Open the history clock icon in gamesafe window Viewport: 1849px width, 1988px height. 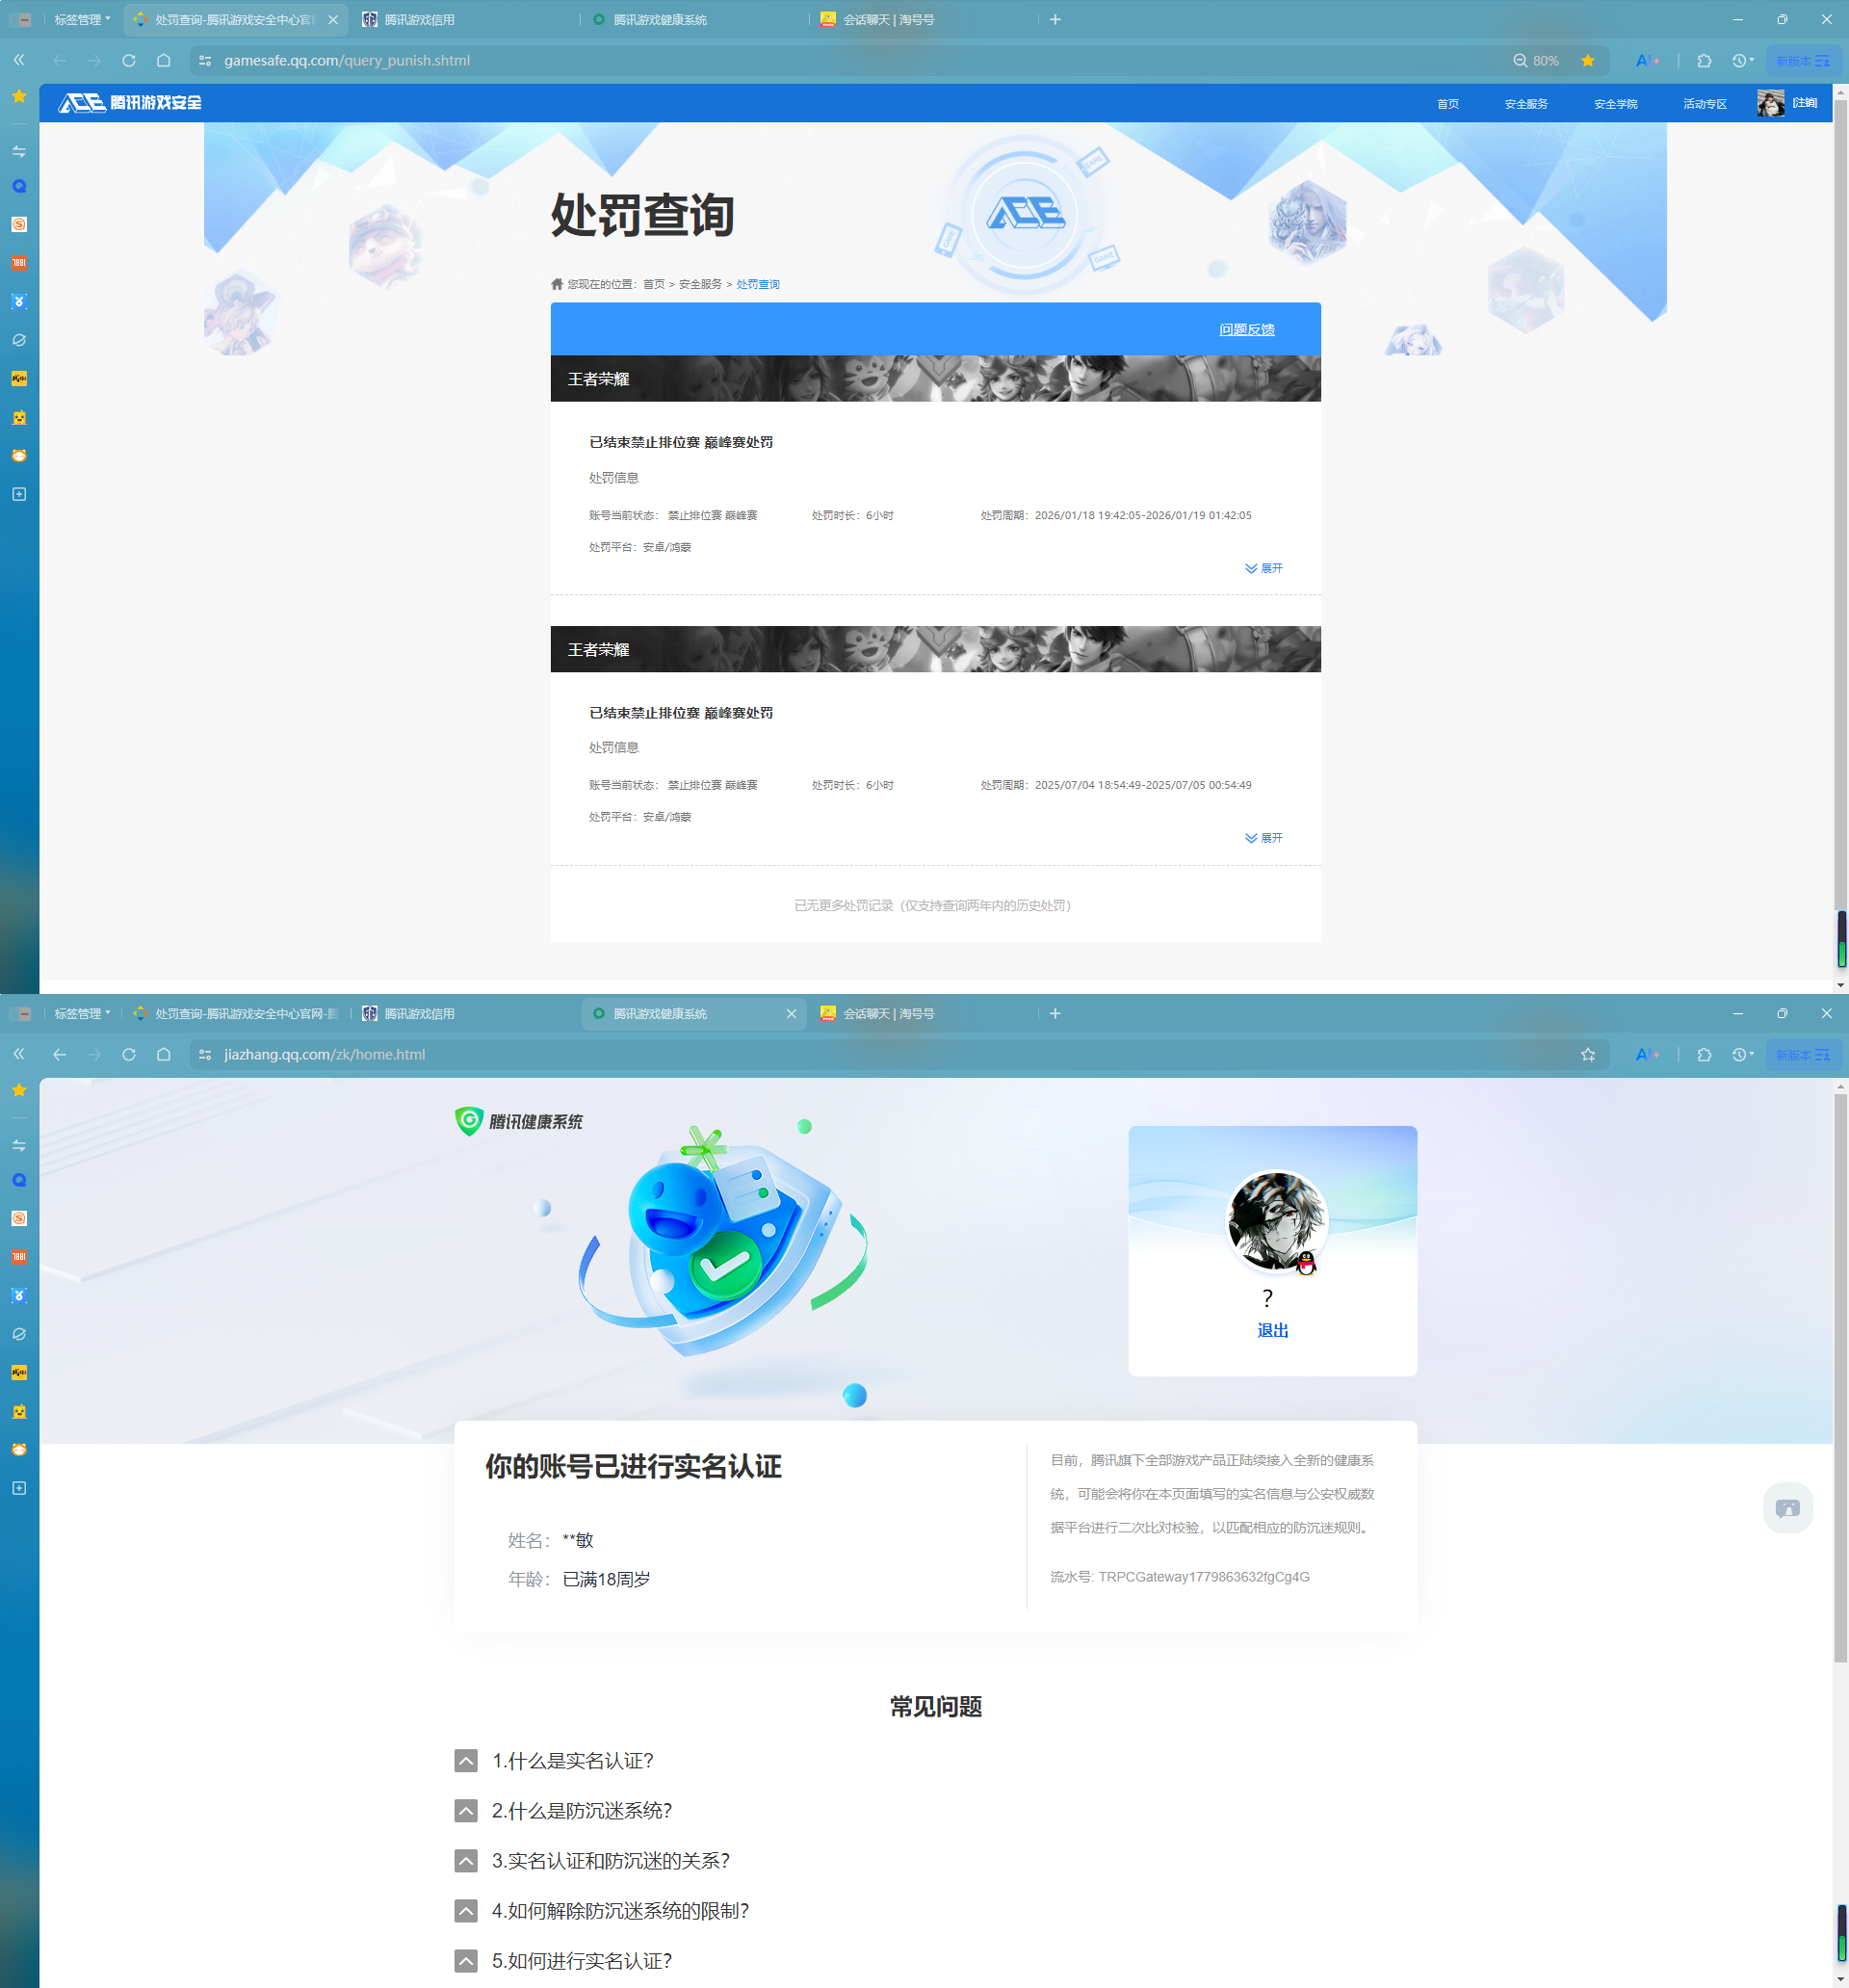point(1742,61)
